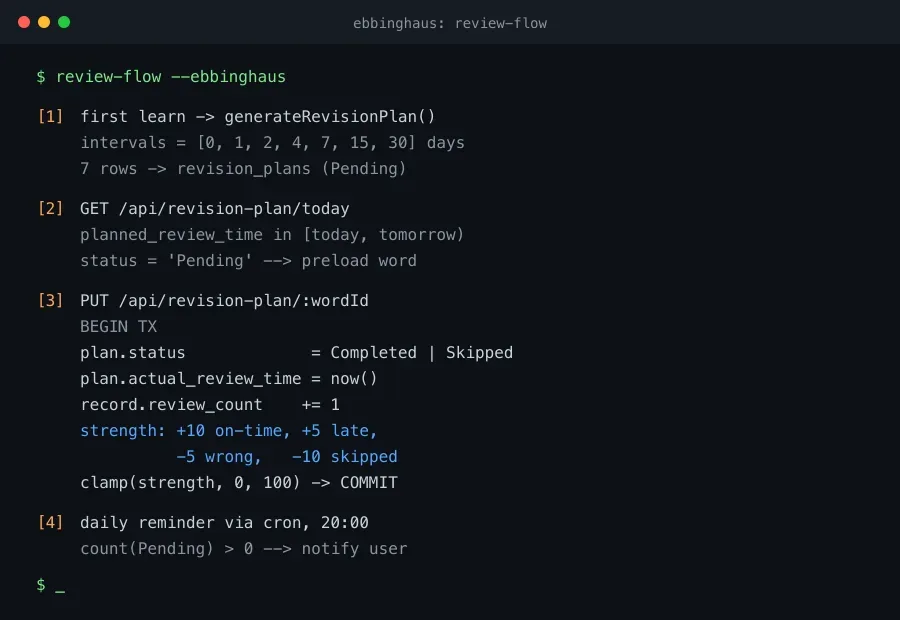Click the 'BEGIN TX' line
900x620 pixels.
(118, 327)
